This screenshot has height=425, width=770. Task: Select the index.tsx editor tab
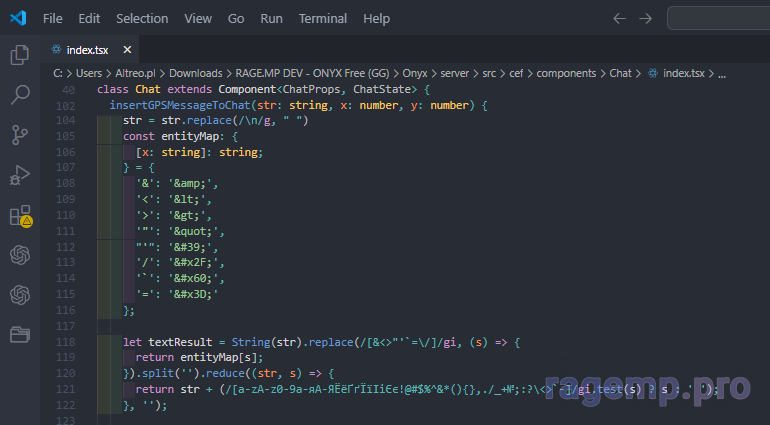[x=89, y=49]
